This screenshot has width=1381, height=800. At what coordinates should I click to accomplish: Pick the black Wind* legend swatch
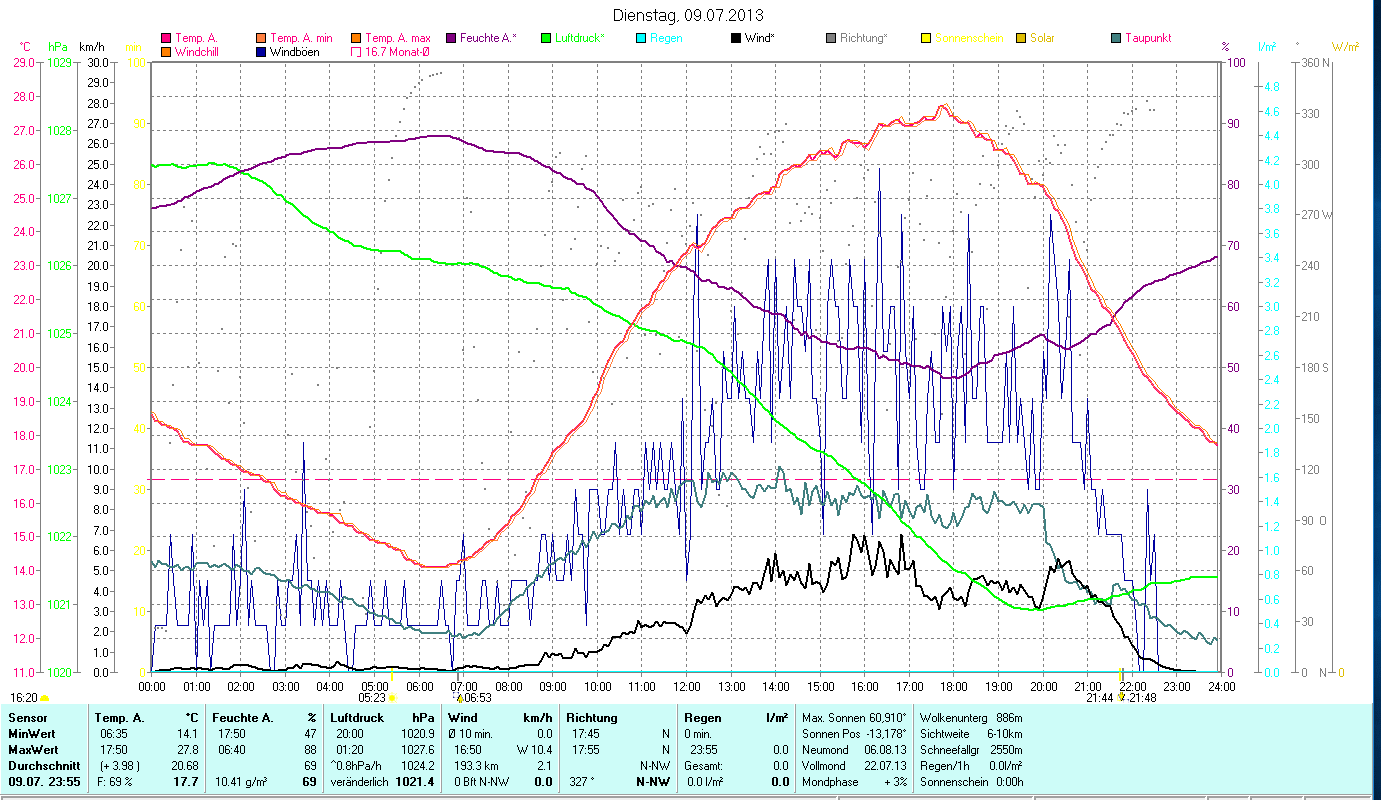[736, 39]
